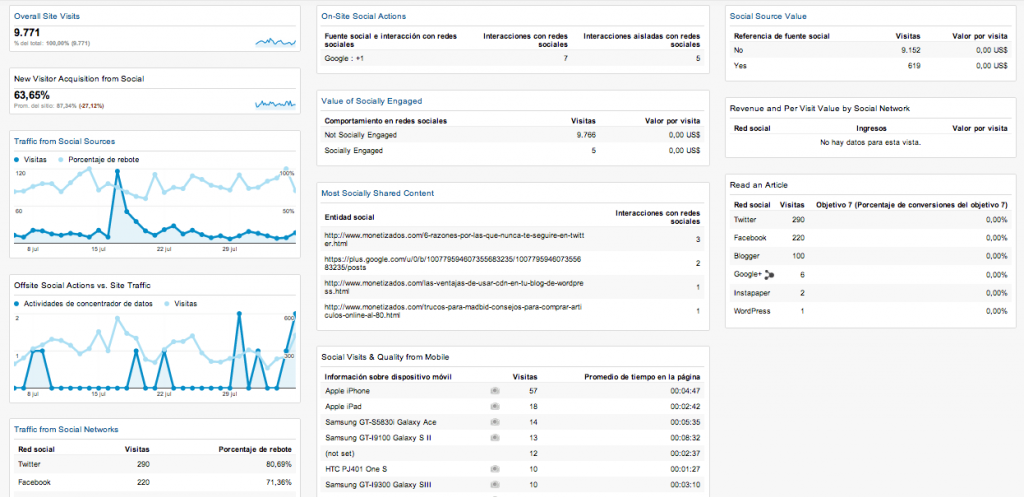
Task: Click the Porcentaje de rebote legend marker
Action: (62, 159)
